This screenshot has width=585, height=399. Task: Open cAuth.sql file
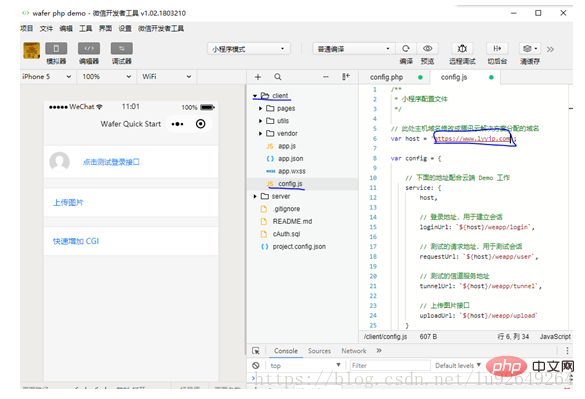[286, 234]
